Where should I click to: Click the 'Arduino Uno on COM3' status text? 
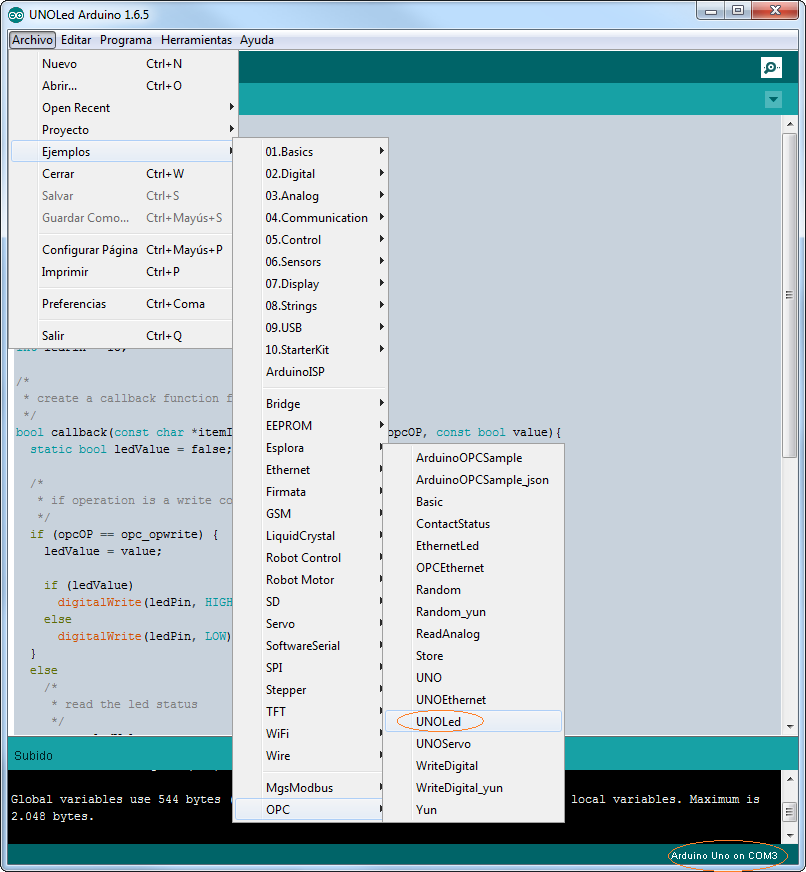tap(724, 855)
